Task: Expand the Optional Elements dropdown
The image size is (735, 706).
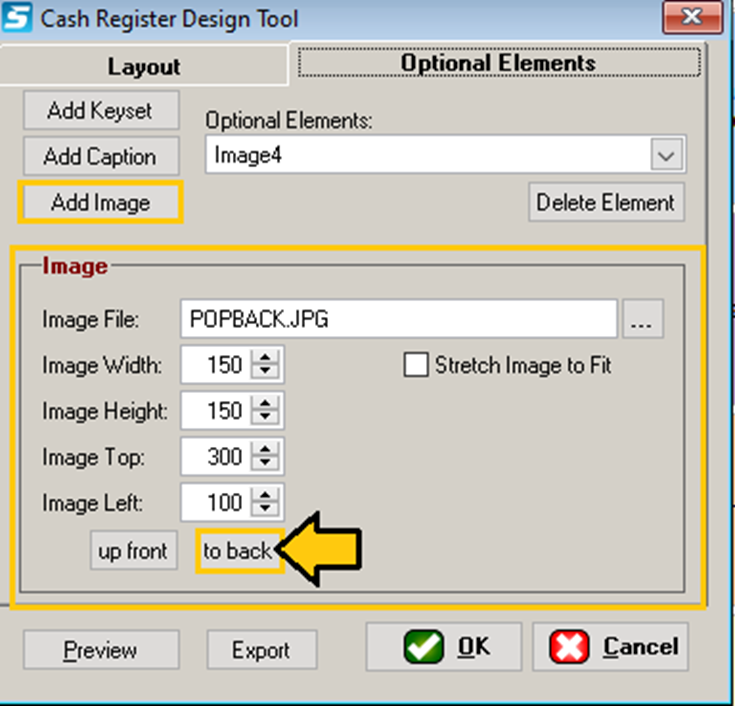Action: click(x=666, y=156)
